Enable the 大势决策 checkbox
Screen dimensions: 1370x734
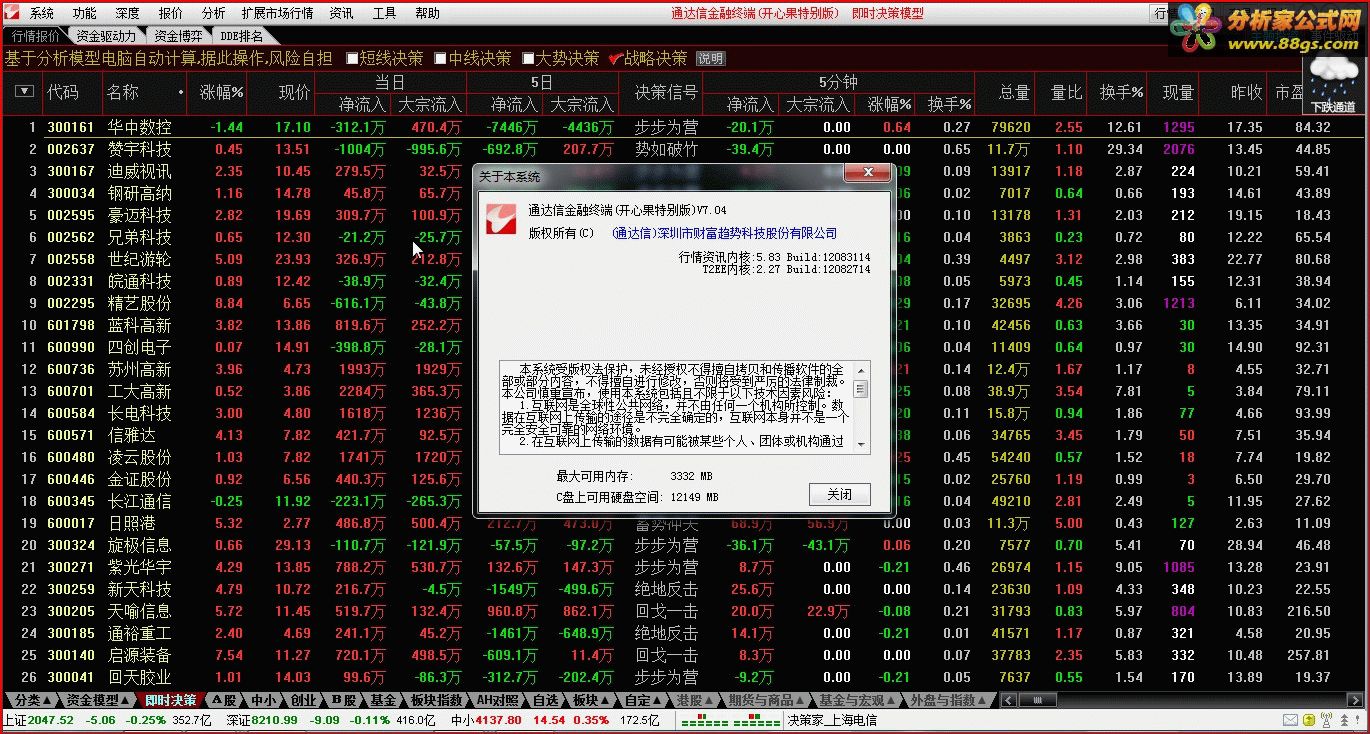click(x=528, y=59)
